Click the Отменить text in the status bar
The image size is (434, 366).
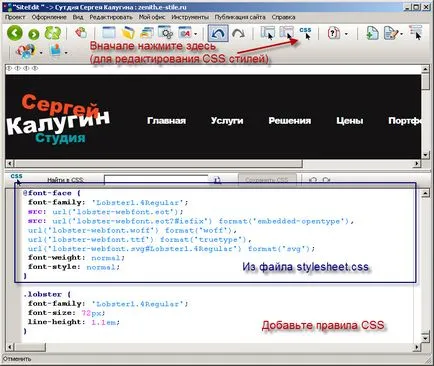17,359
